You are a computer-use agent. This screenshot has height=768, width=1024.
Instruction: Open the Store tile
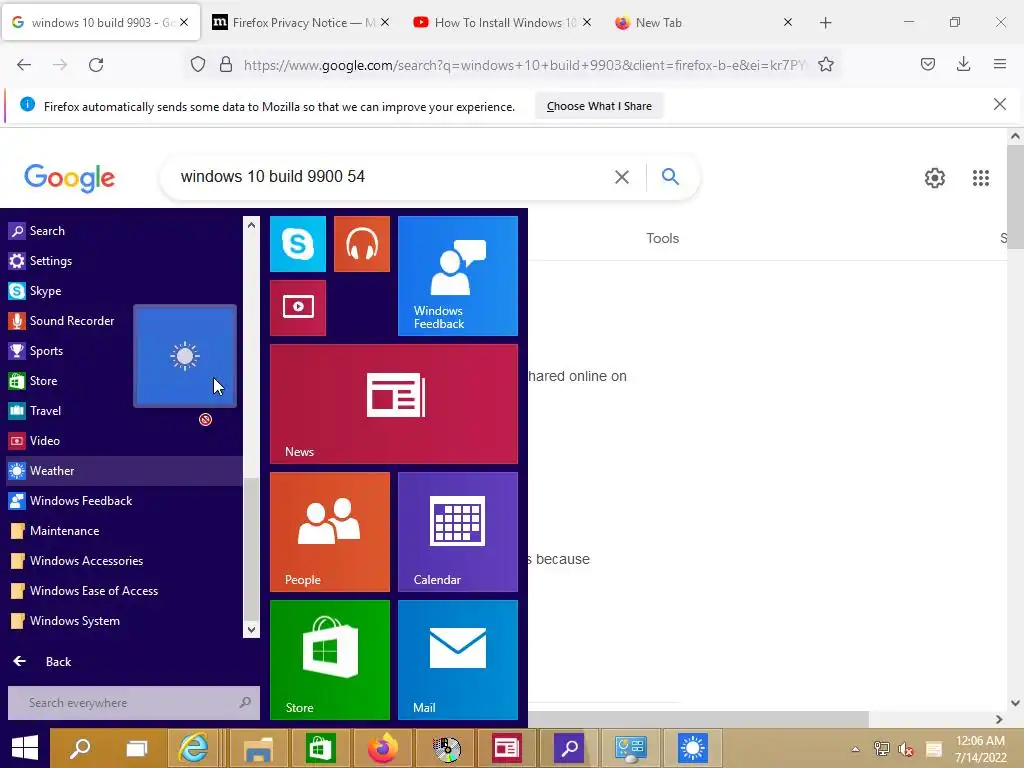click(x=330, y=660)
